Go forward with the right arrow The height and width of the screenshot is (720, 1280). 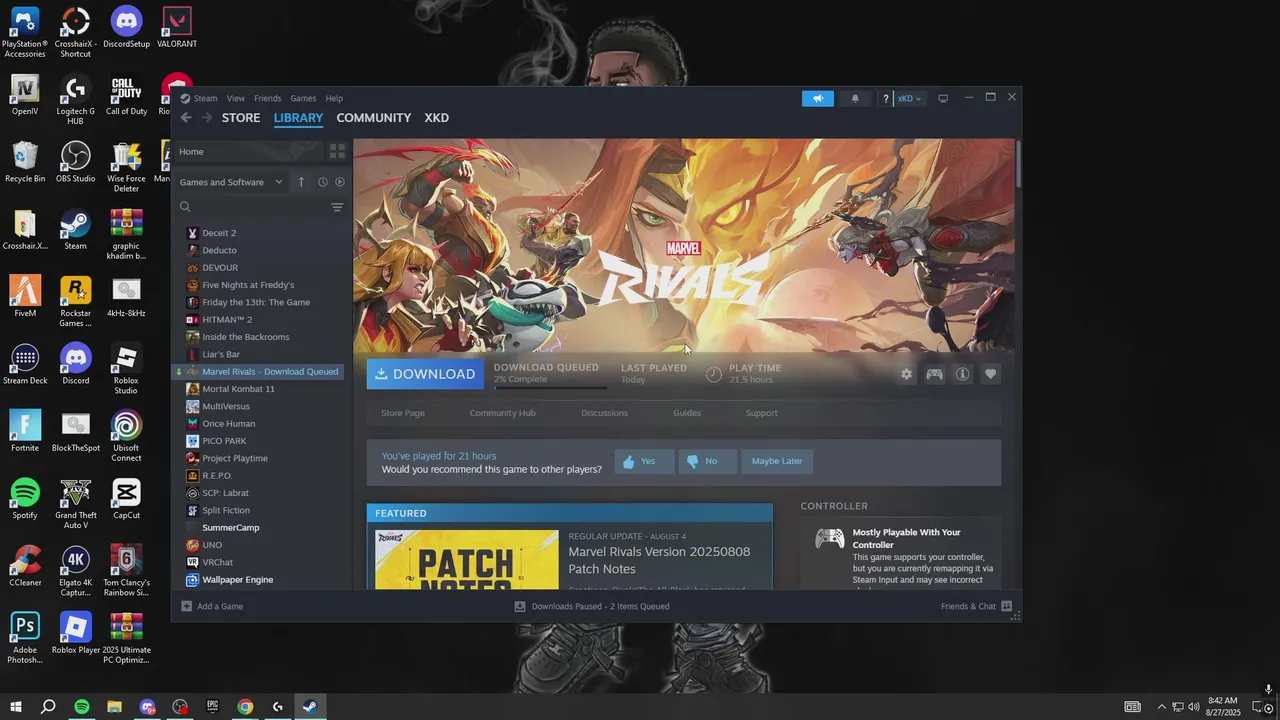pos(207,118)
